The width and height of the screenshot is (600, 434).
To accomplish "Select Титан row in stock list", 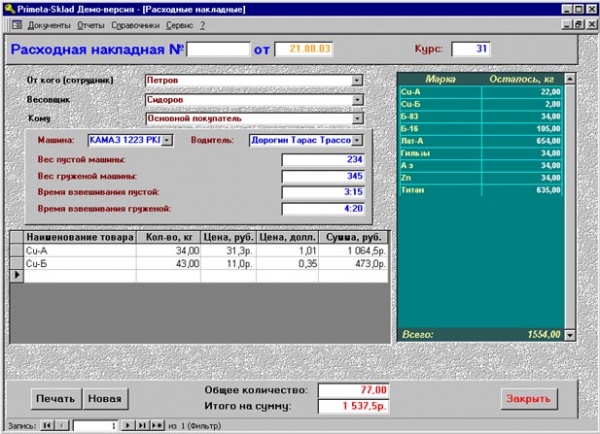I will point(480,190).
